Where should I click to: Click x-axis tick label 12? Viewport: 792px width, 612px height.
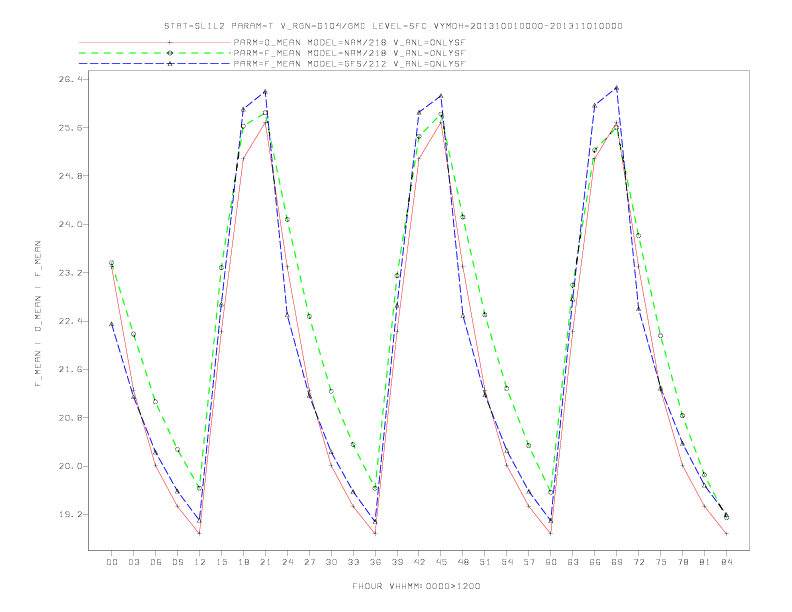coord(200,562)
